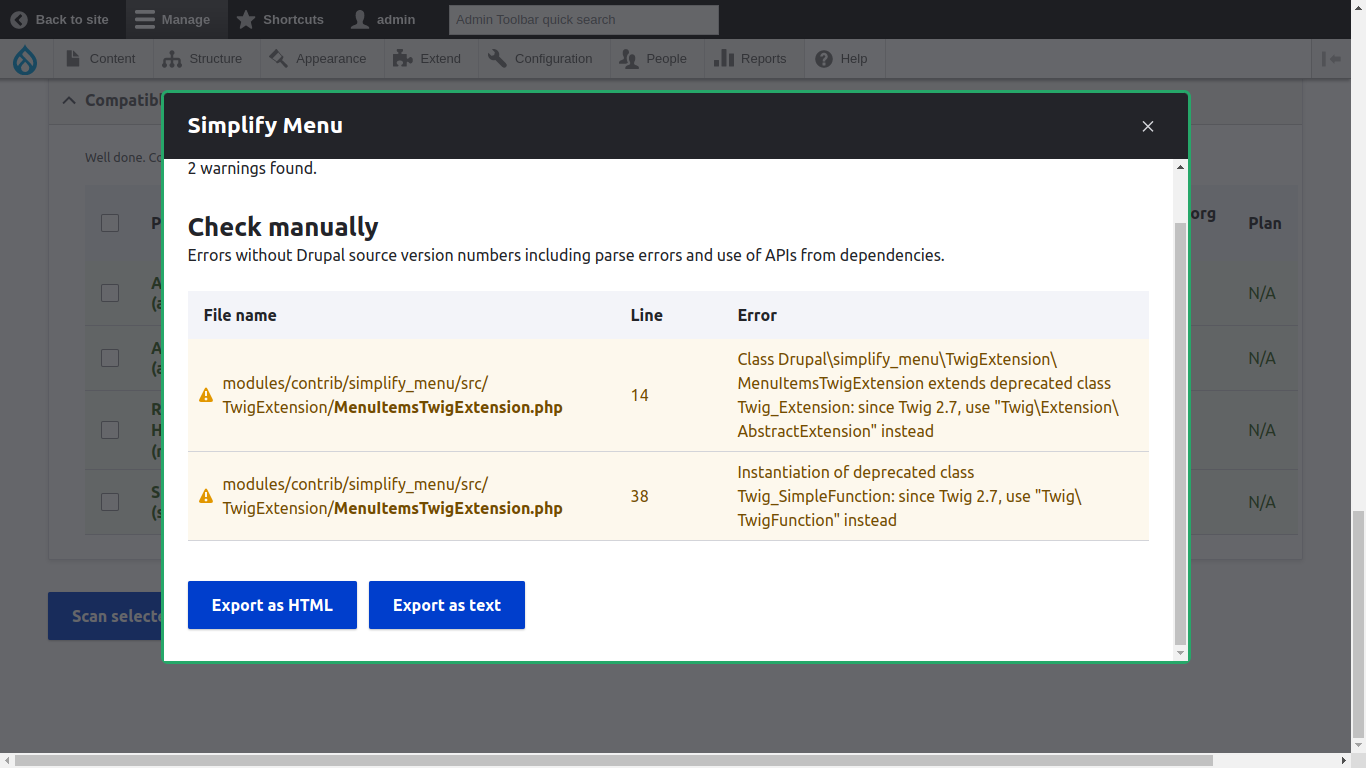Open the People menu

(x=654, y=59)
